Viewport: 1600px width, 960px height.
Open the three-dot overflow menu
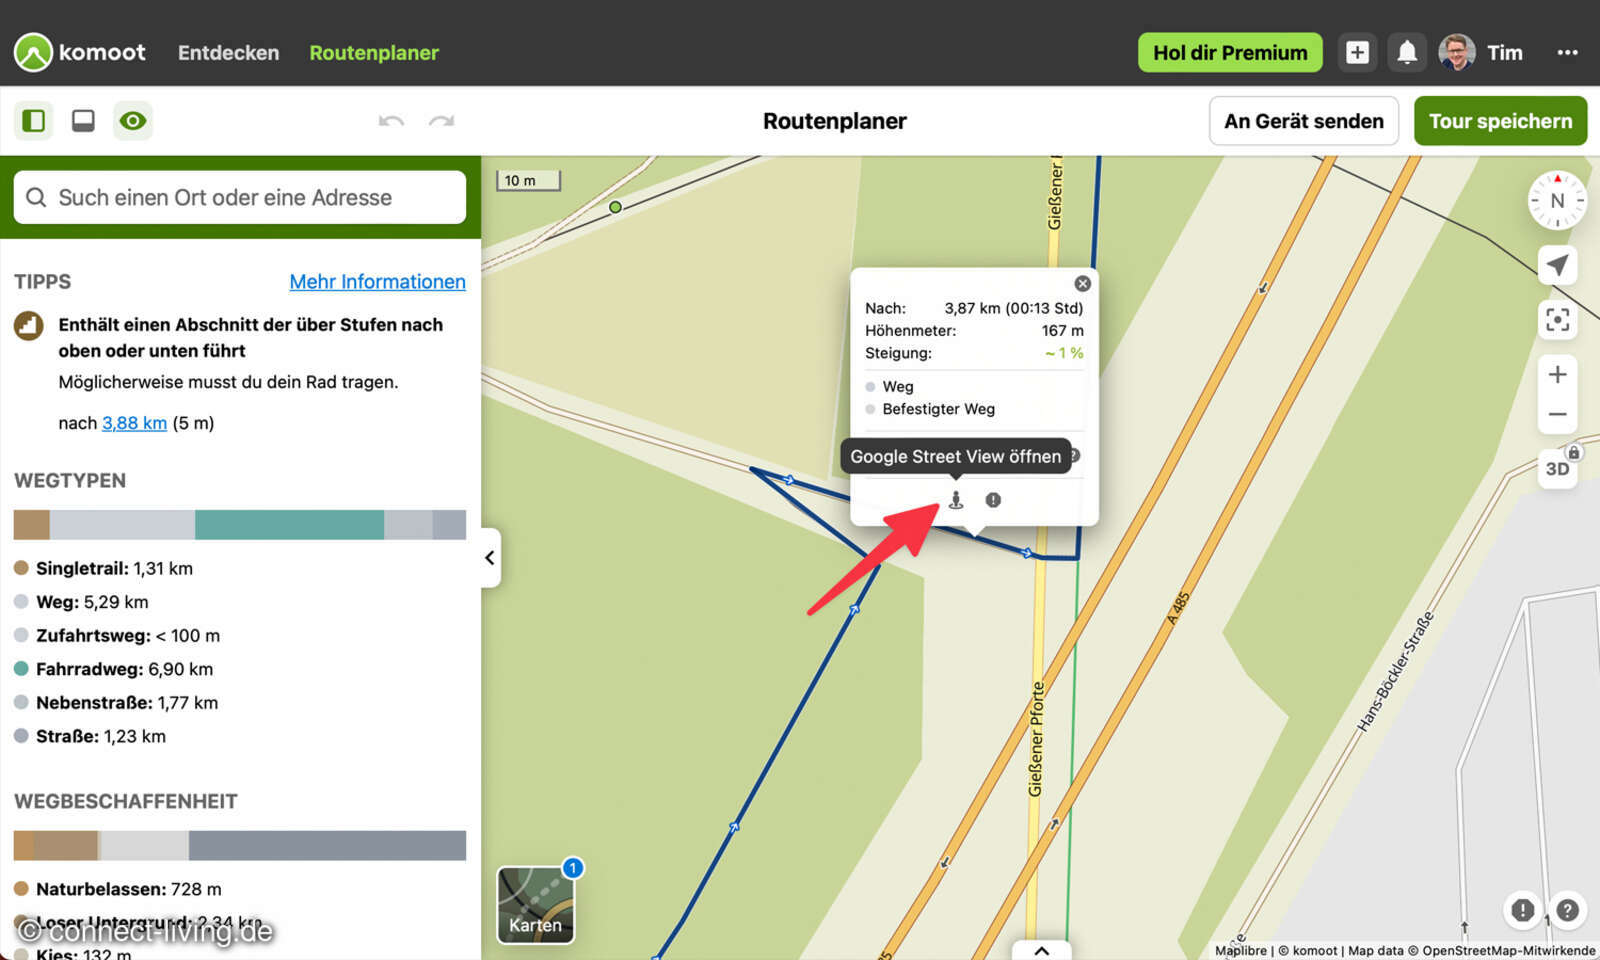coord(1565,52)
